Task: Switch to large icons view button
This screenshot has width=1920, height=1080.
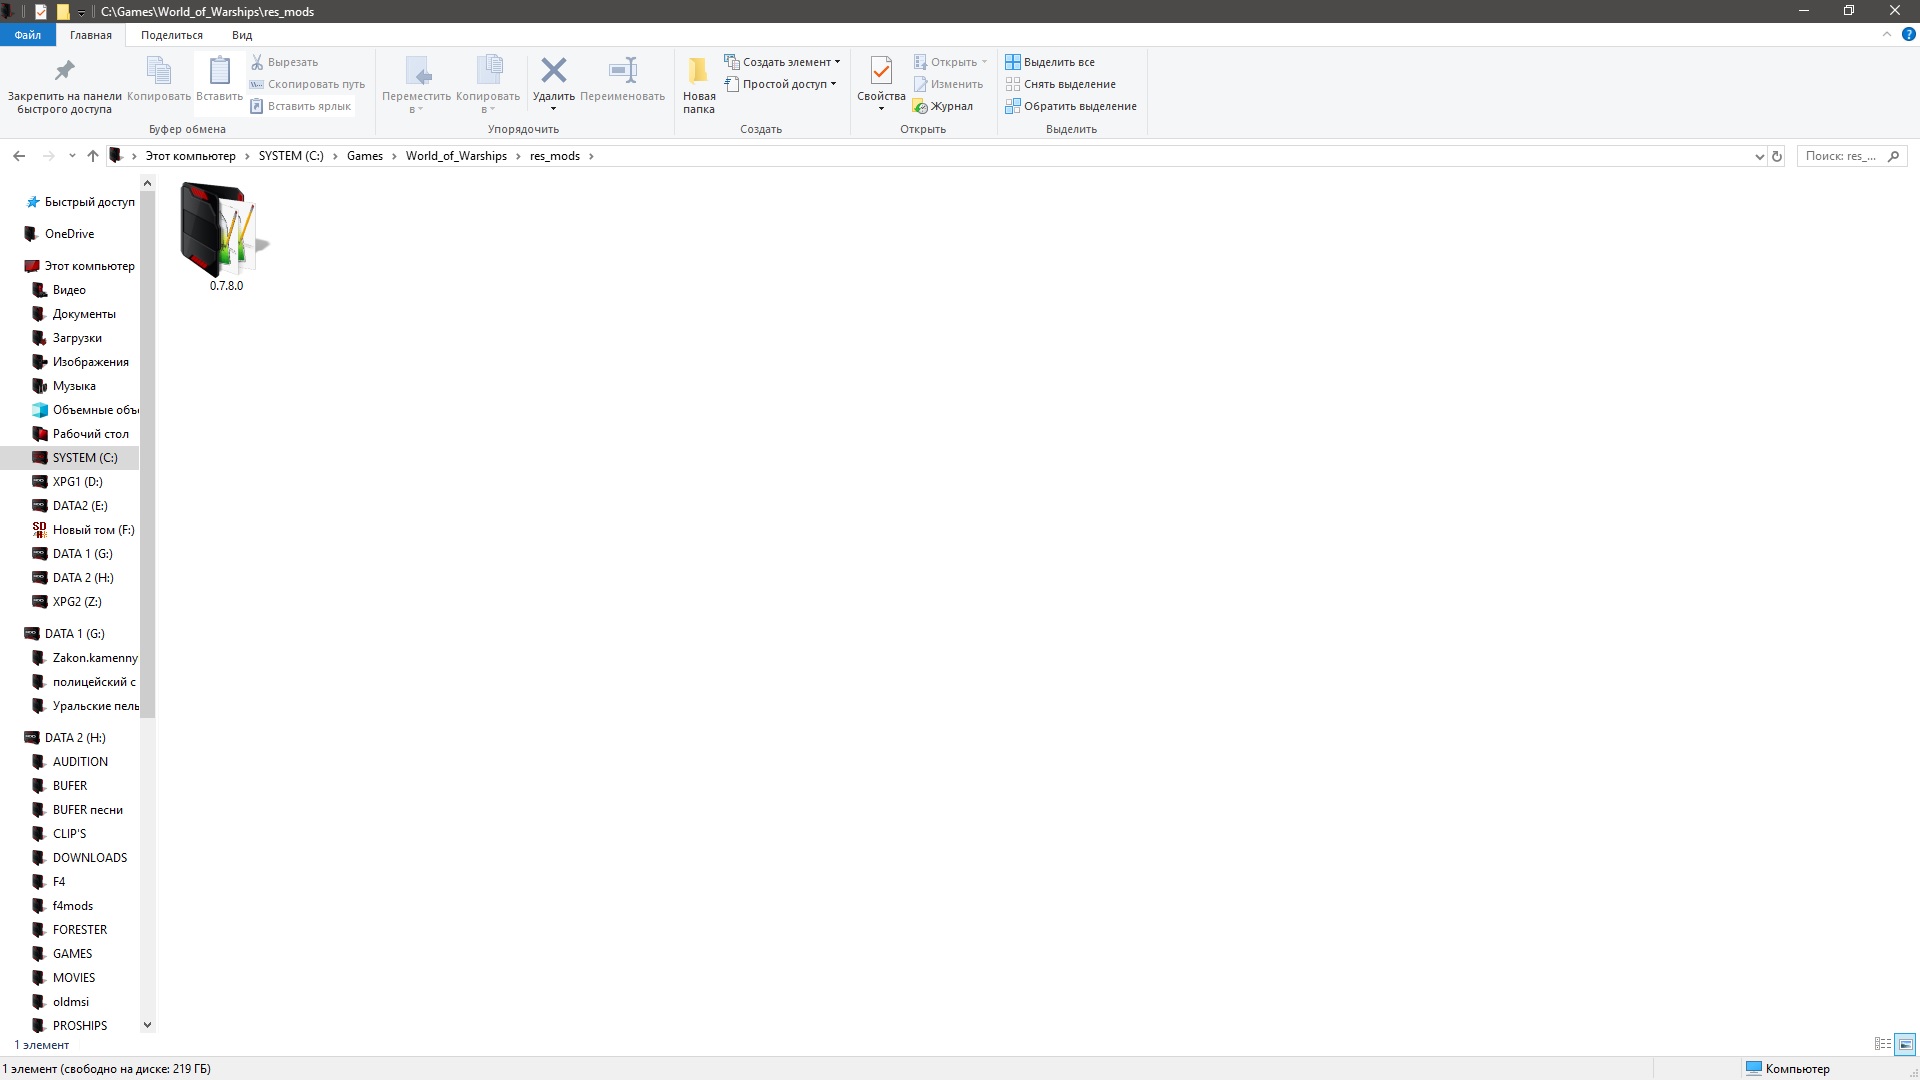Action: (1905, 1044)
